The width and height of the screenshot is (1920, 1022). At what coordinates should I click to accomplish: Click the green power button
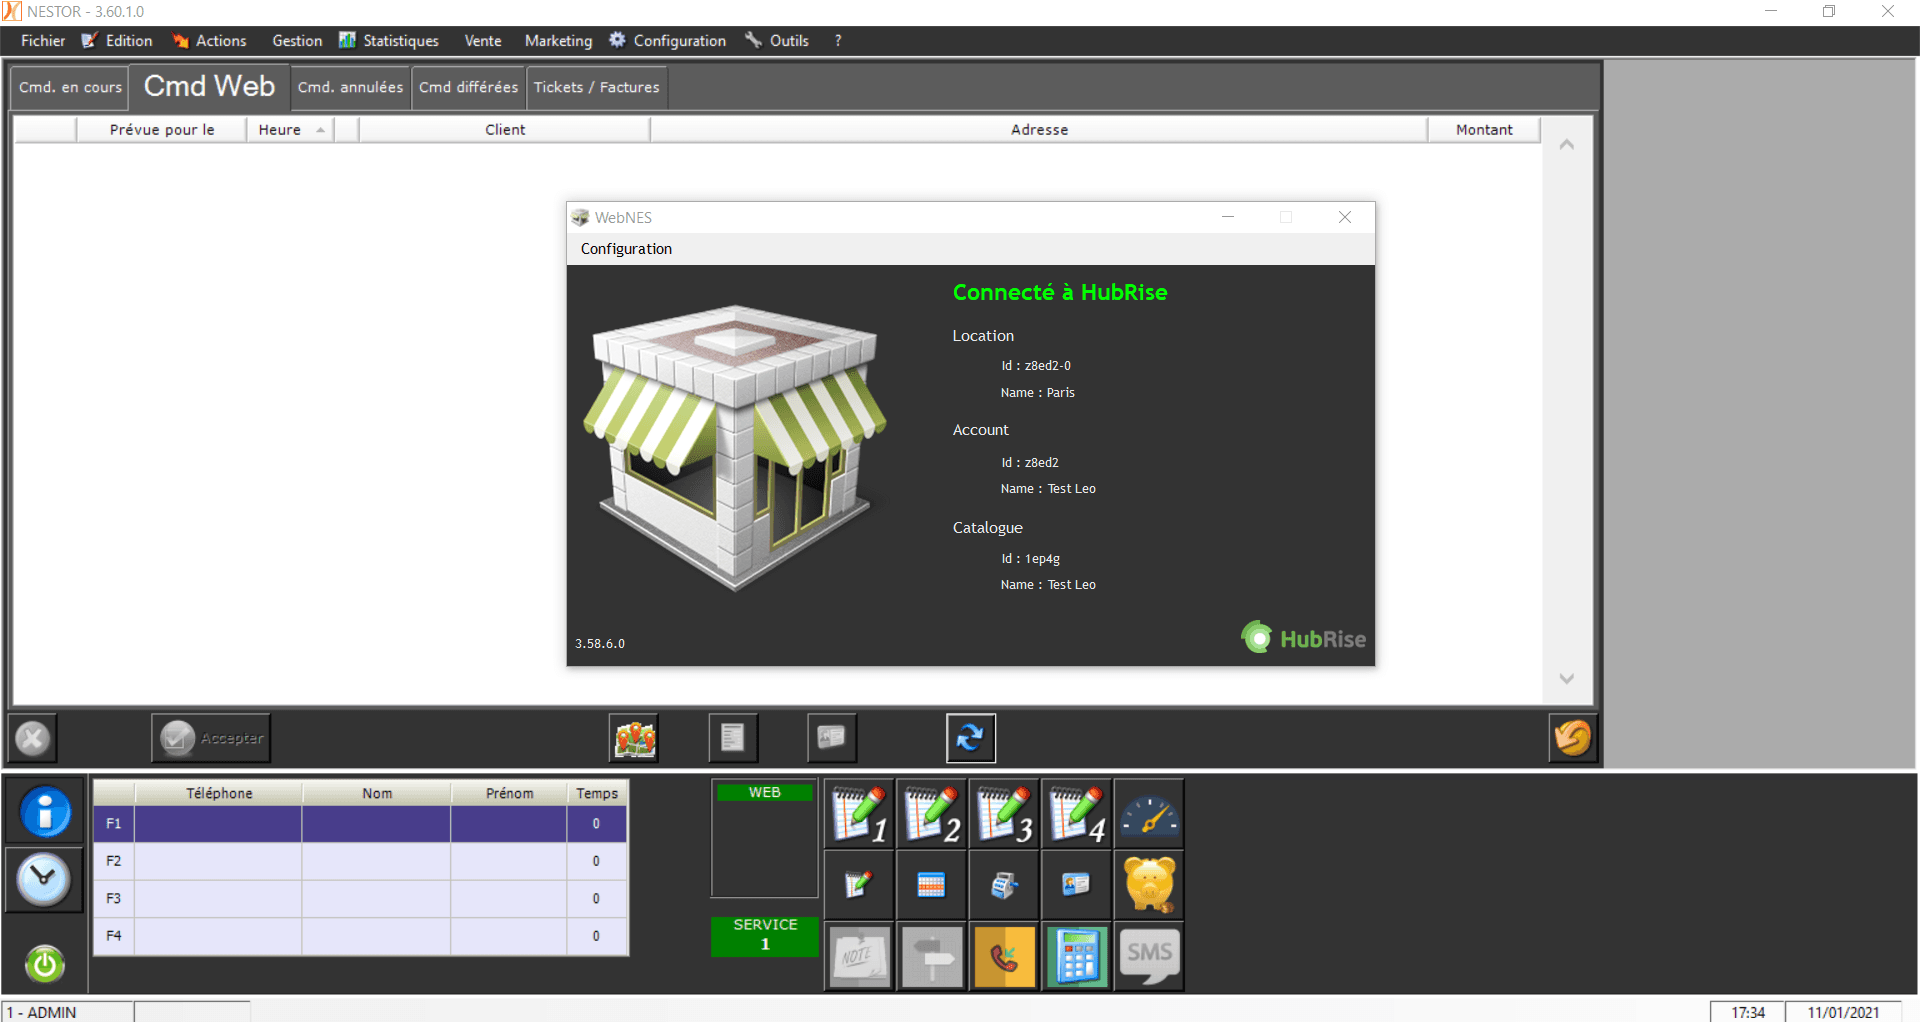45,964
